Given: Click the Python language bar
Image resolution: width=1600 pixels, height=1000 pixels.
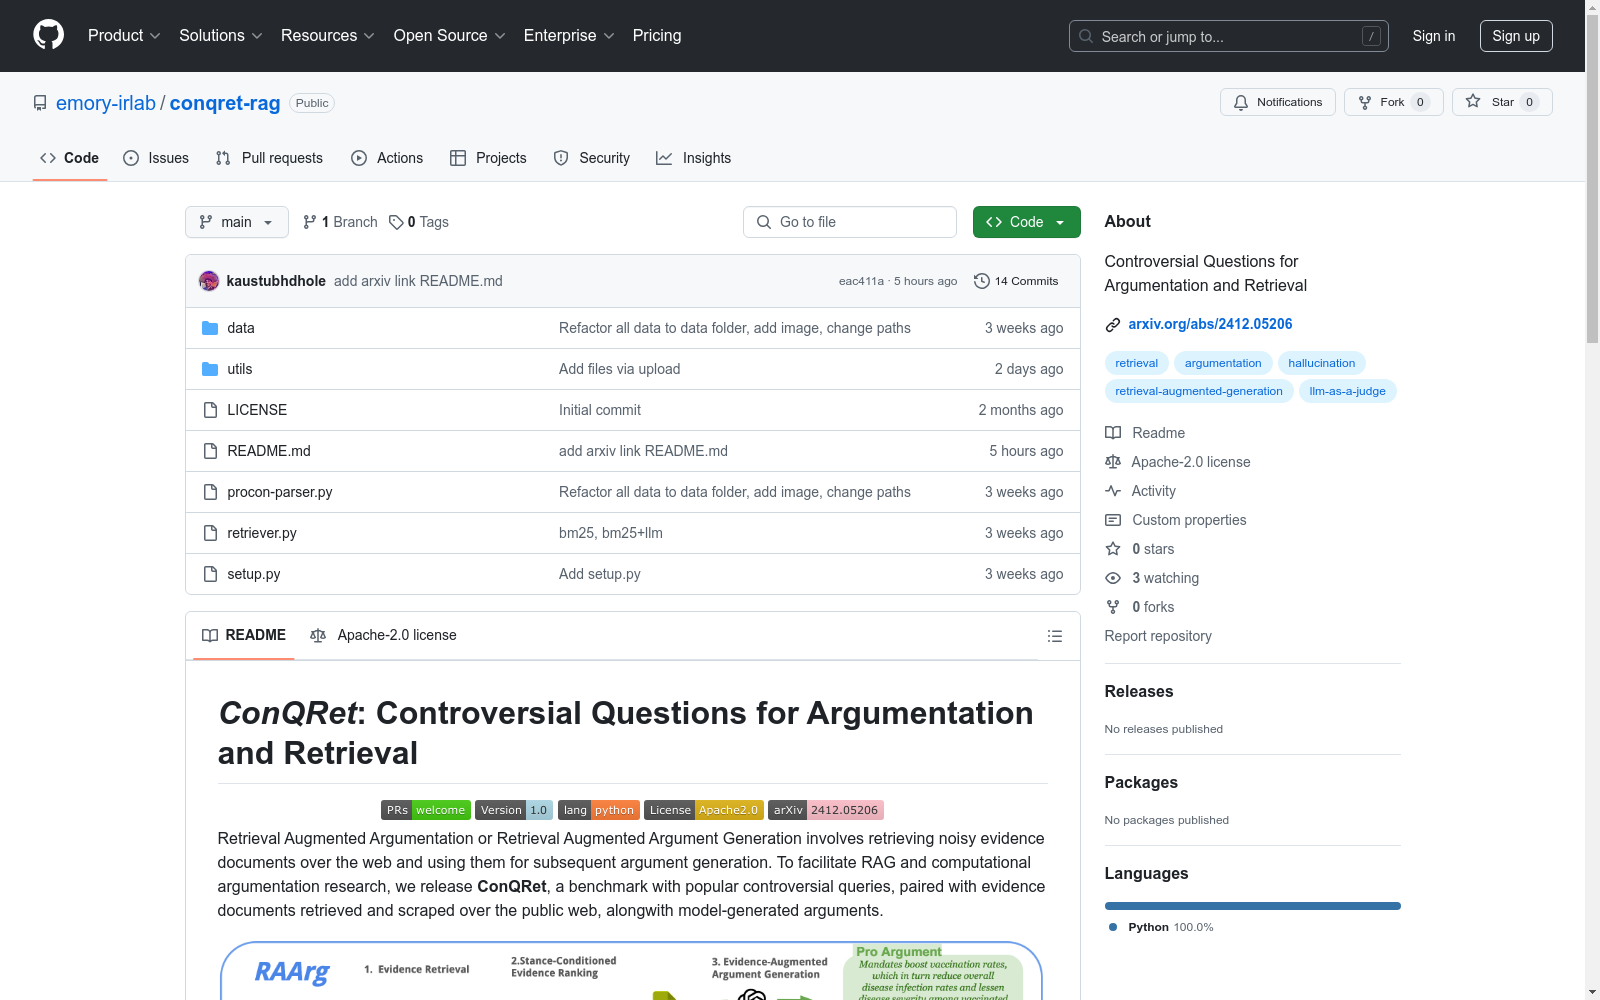Looking at the screenshot, I should tap(1253, 906).
